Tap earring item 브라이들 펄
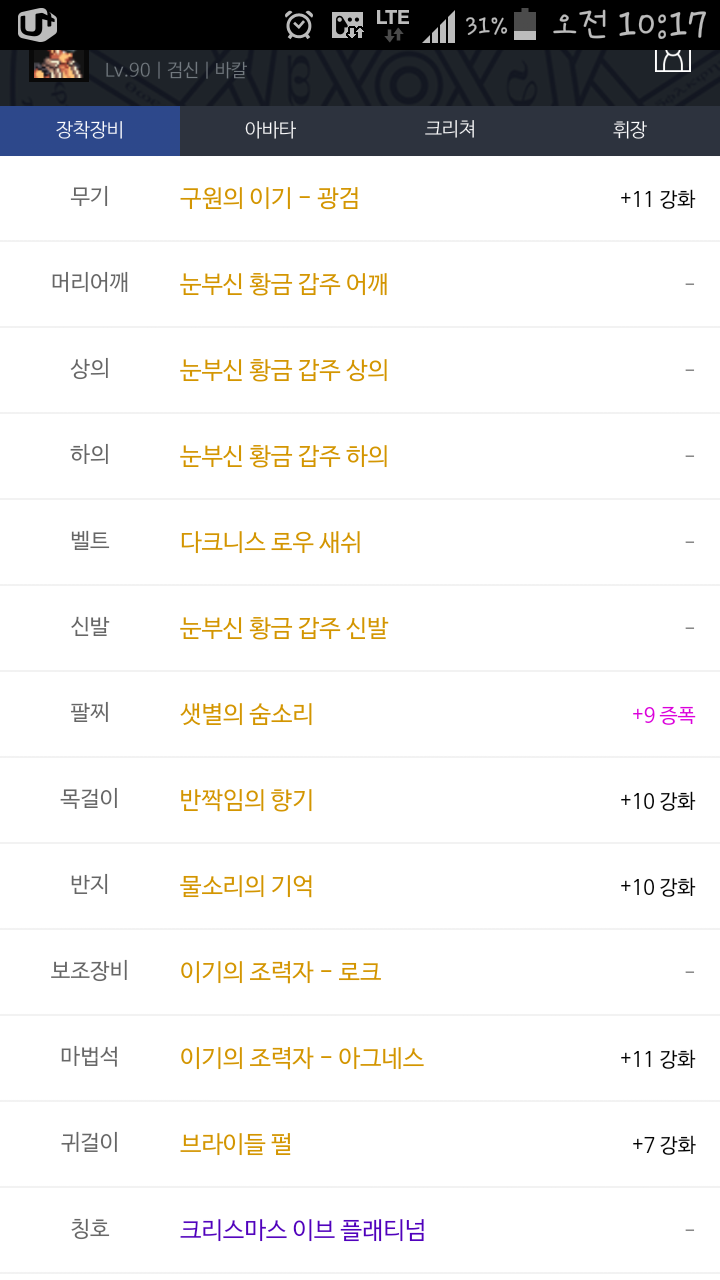This screenshot has width=720, height=1280. tap(236, 1144)
